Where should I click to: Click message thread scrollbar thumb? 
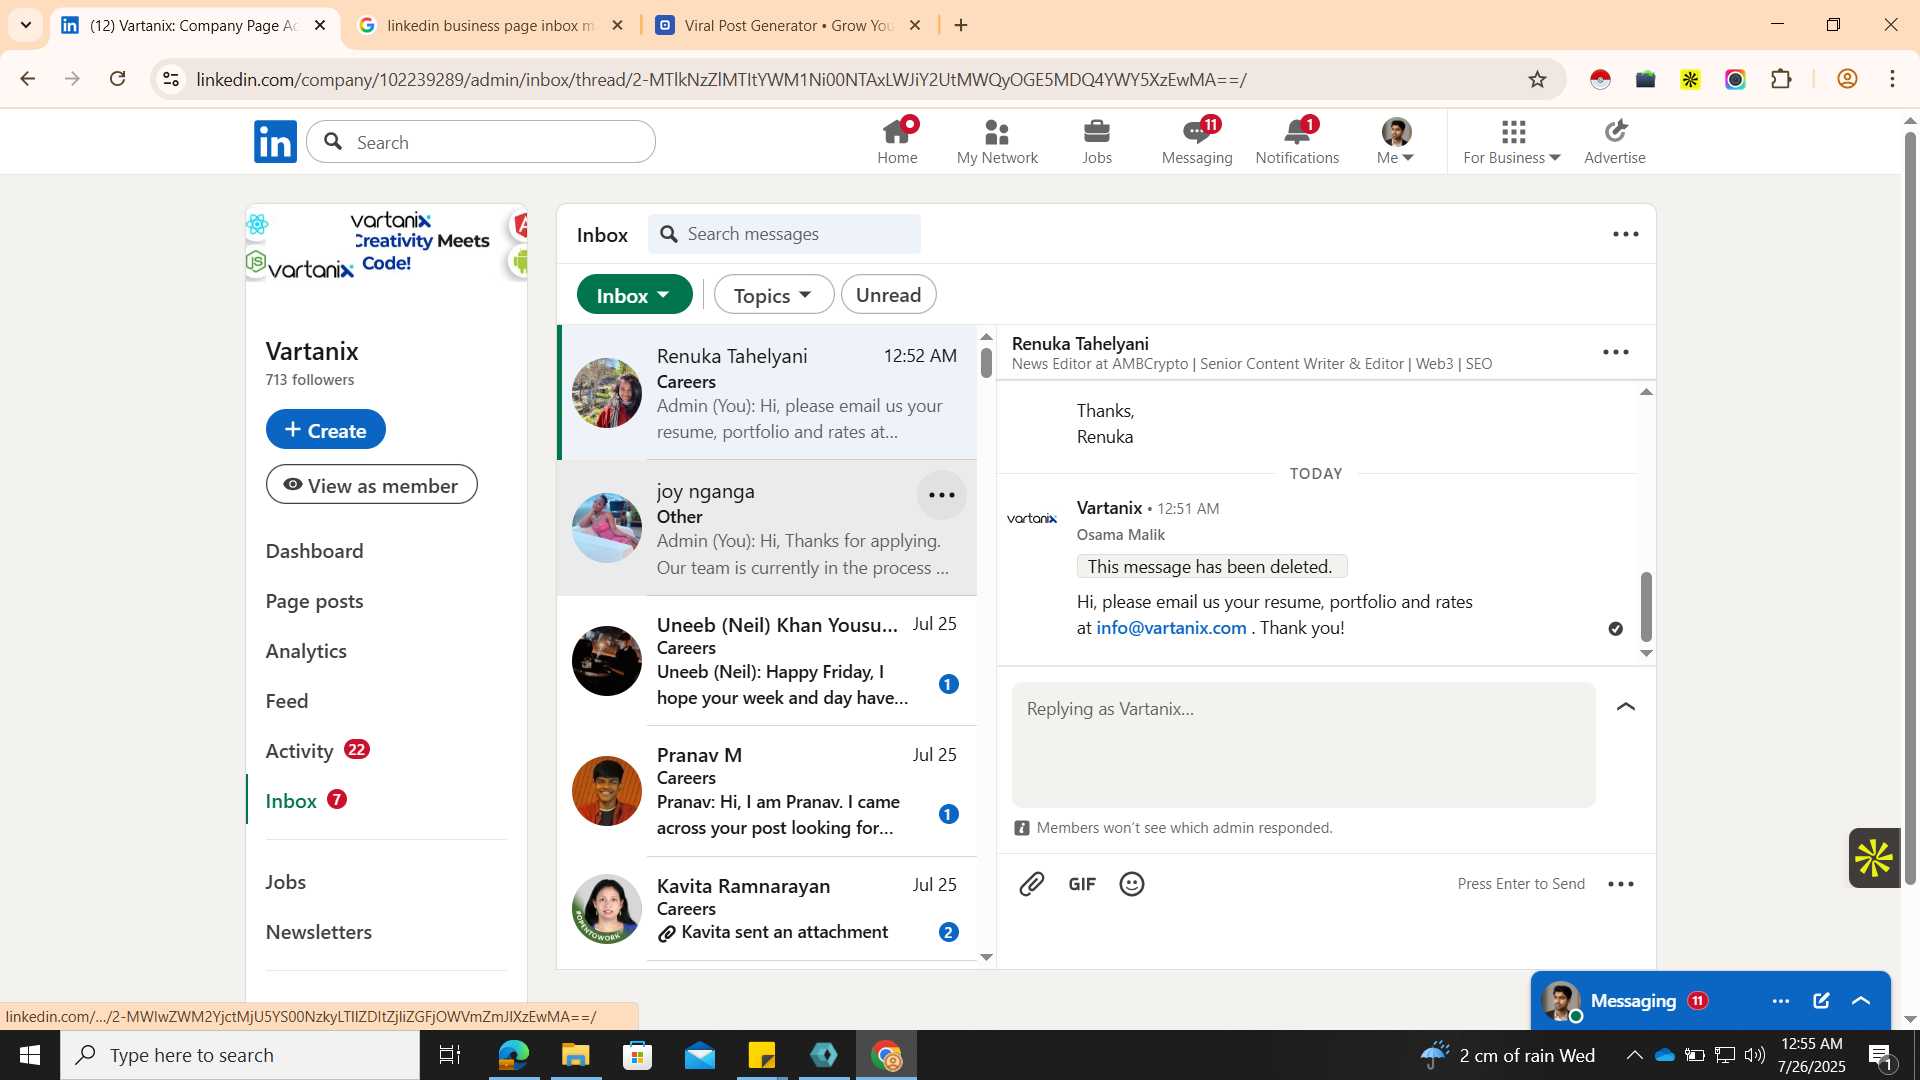[1646, 607]
